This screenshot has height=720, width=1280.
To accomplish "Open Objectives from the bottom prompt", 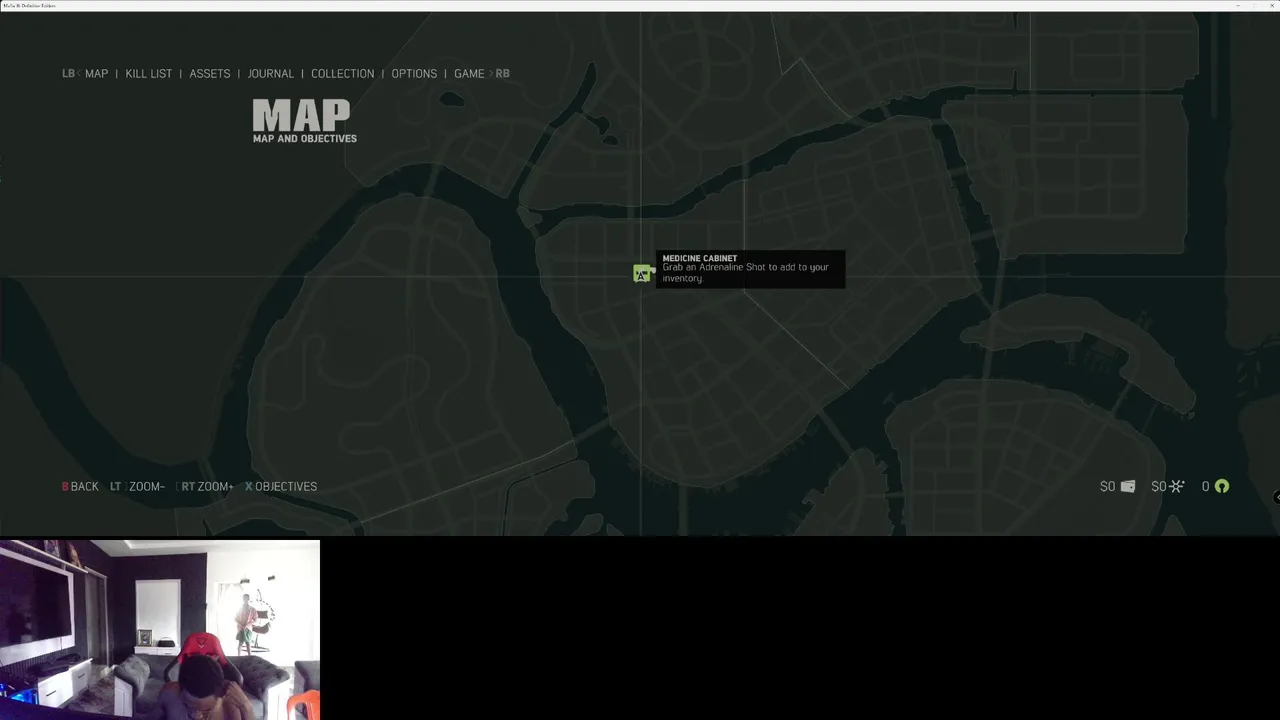I will (x=281, y=487).
